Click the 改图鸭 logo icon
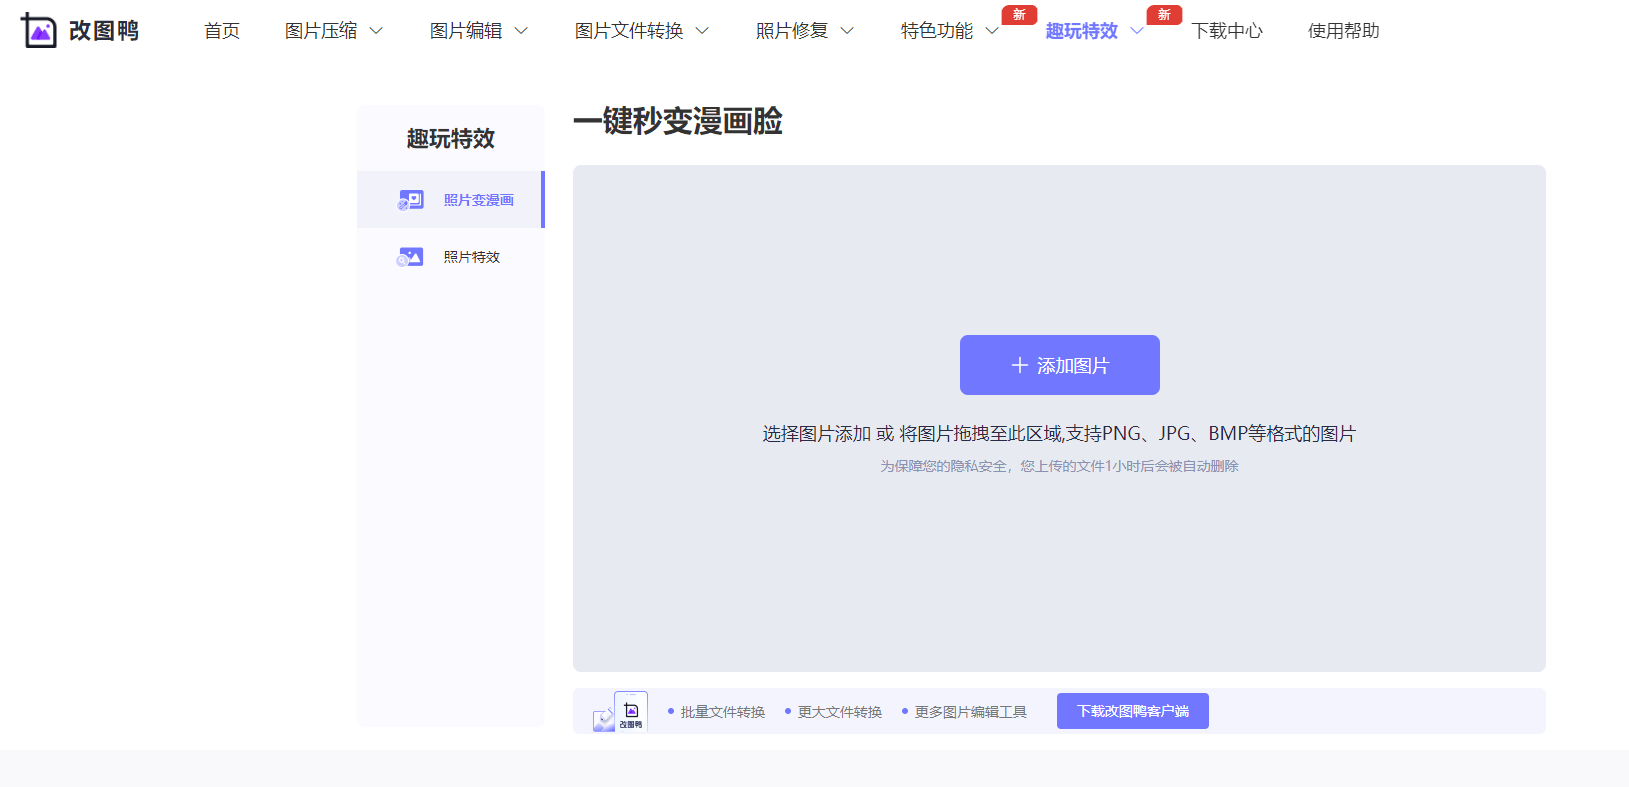Screen dimensions: 1629x787 [39, 31]
